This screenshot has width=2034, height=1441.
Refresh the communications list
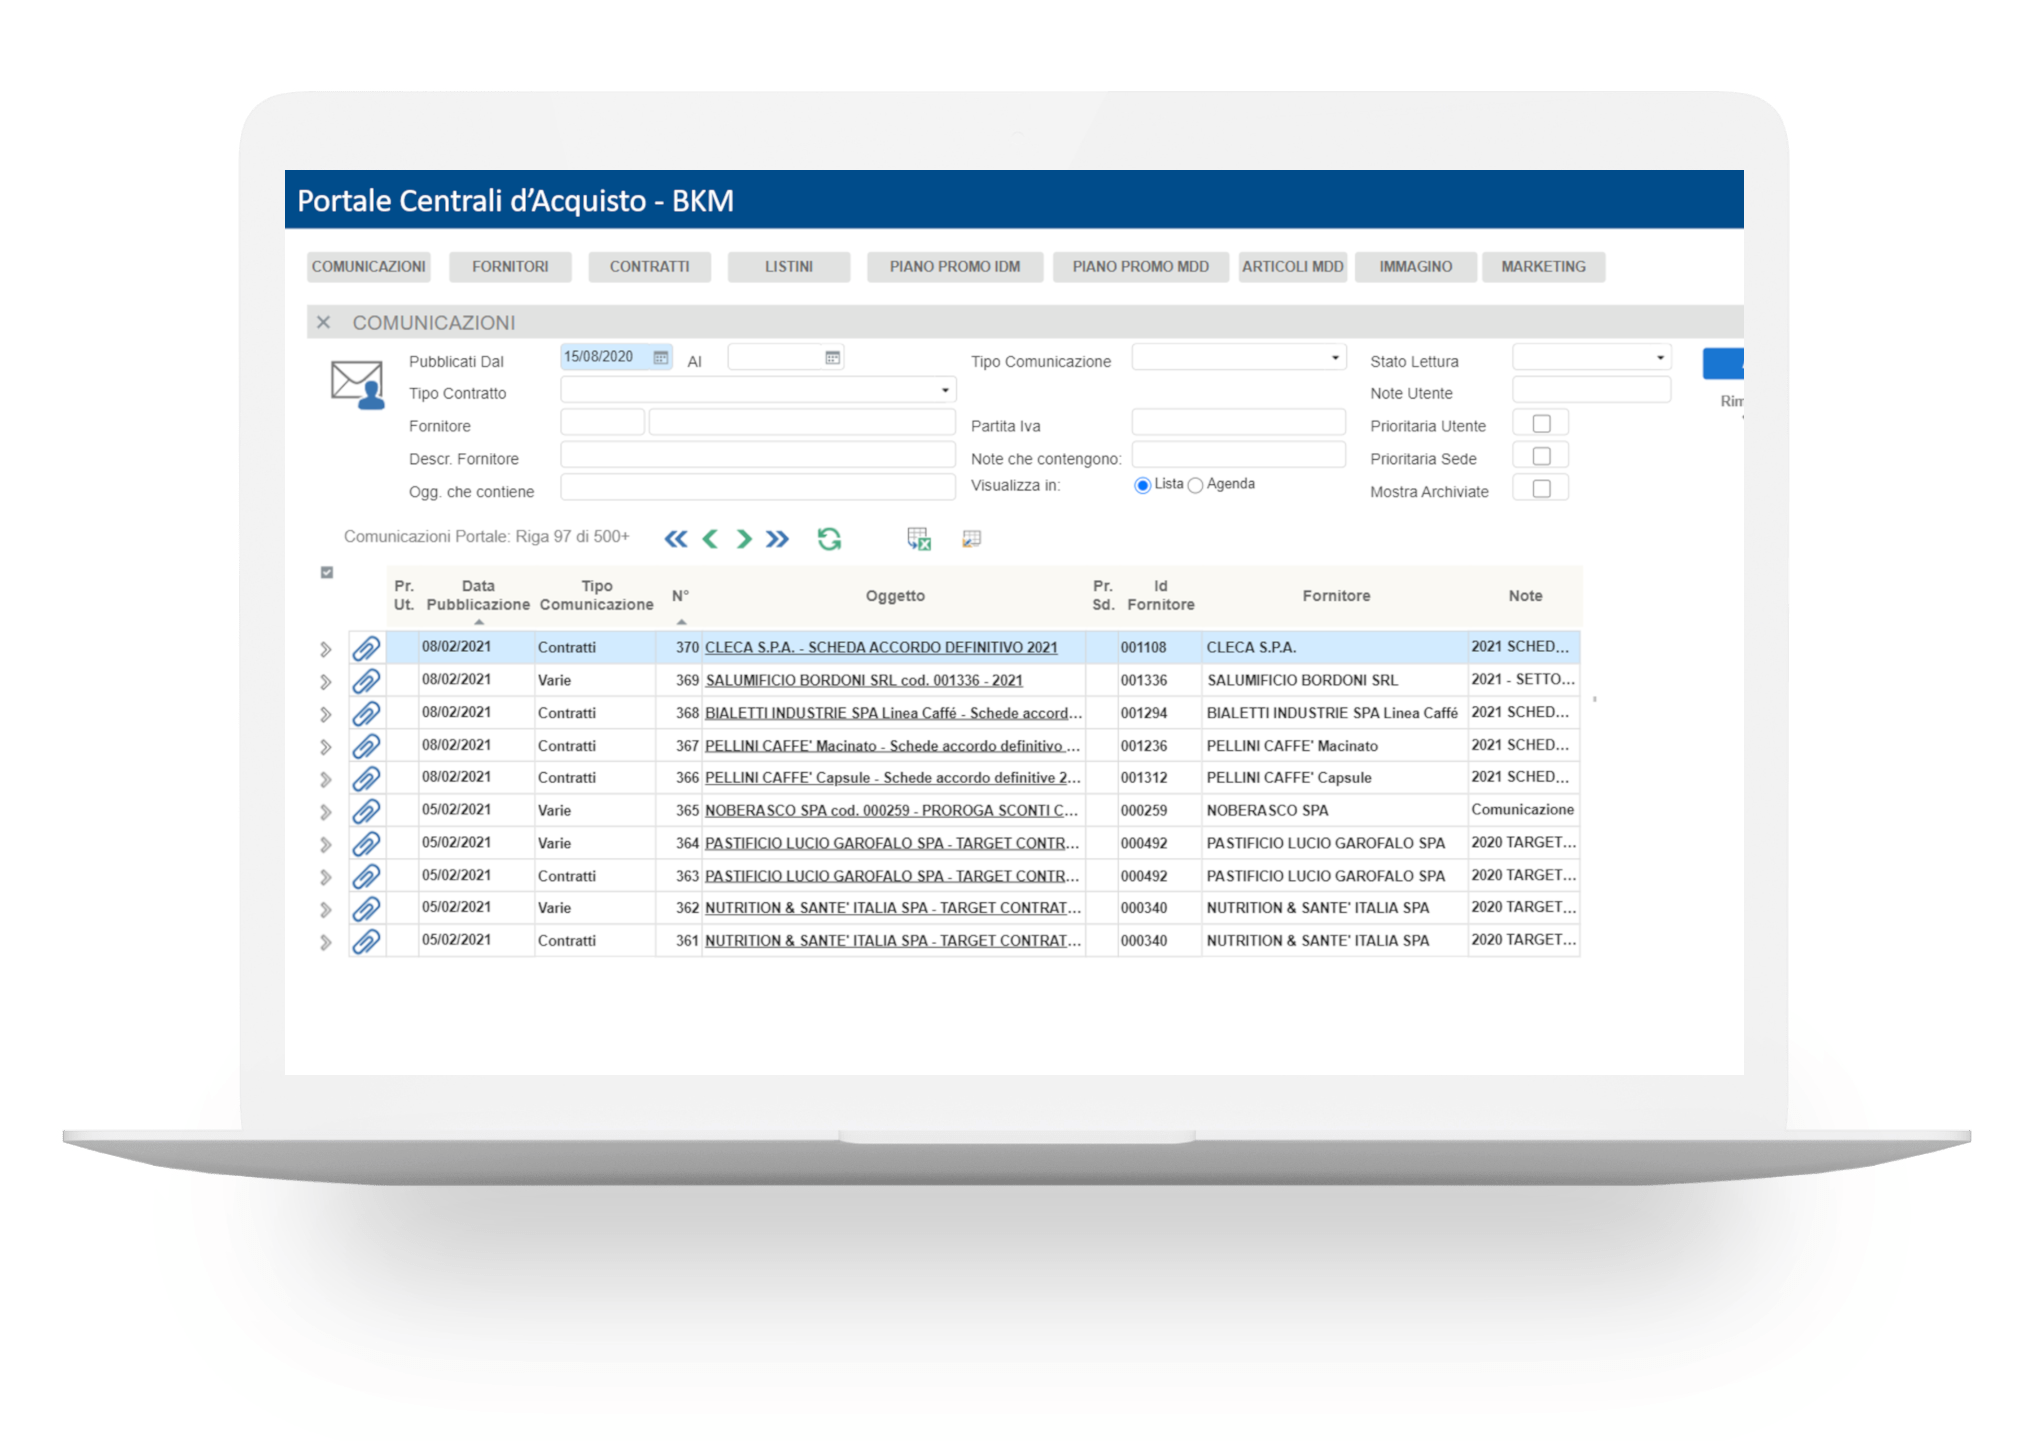(x=829, y=539)
